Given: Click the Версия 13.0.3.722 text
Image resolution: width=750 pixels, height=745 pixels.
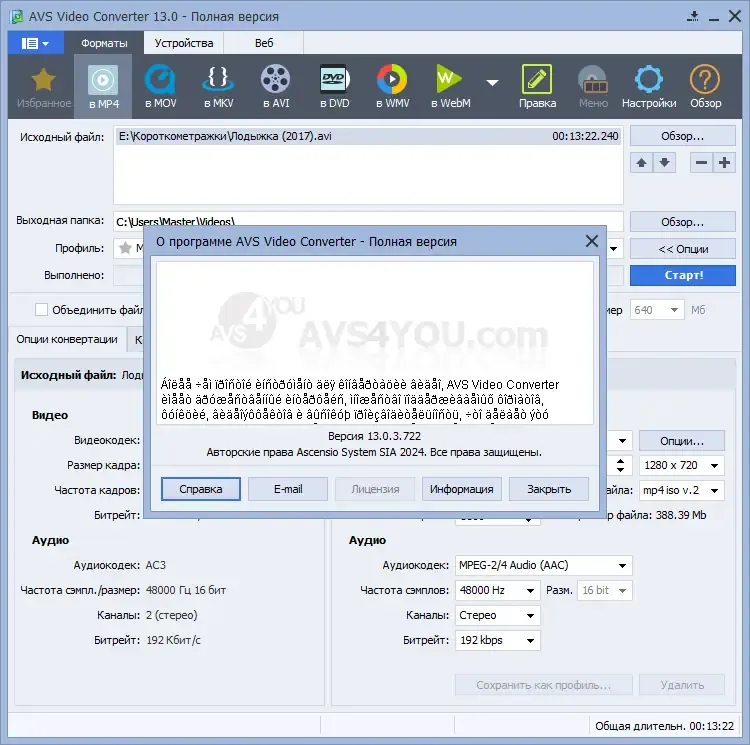Looking at the screenshot, I should (375, 436).
